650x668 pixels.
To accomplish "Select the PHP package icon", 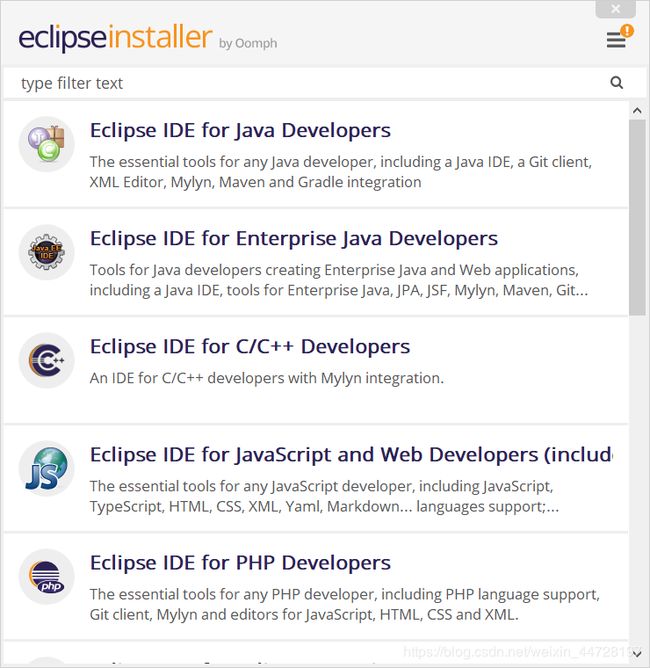I will [46, 577].
